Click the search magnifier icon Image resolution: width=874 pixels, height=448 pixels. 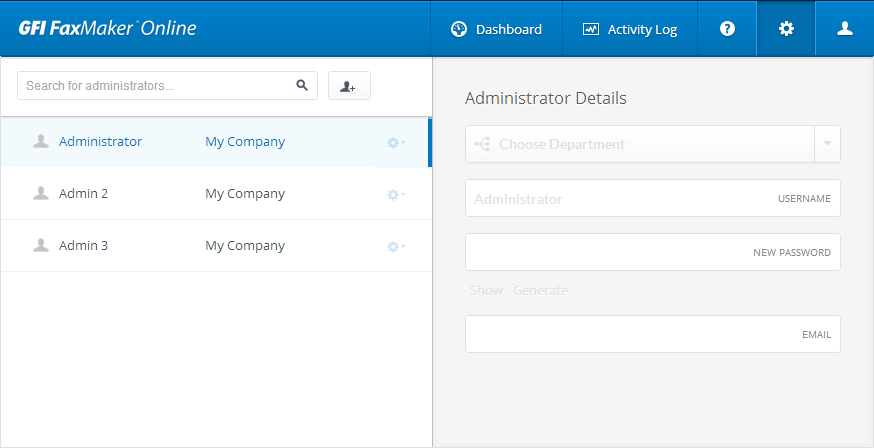tap(302, 85)
